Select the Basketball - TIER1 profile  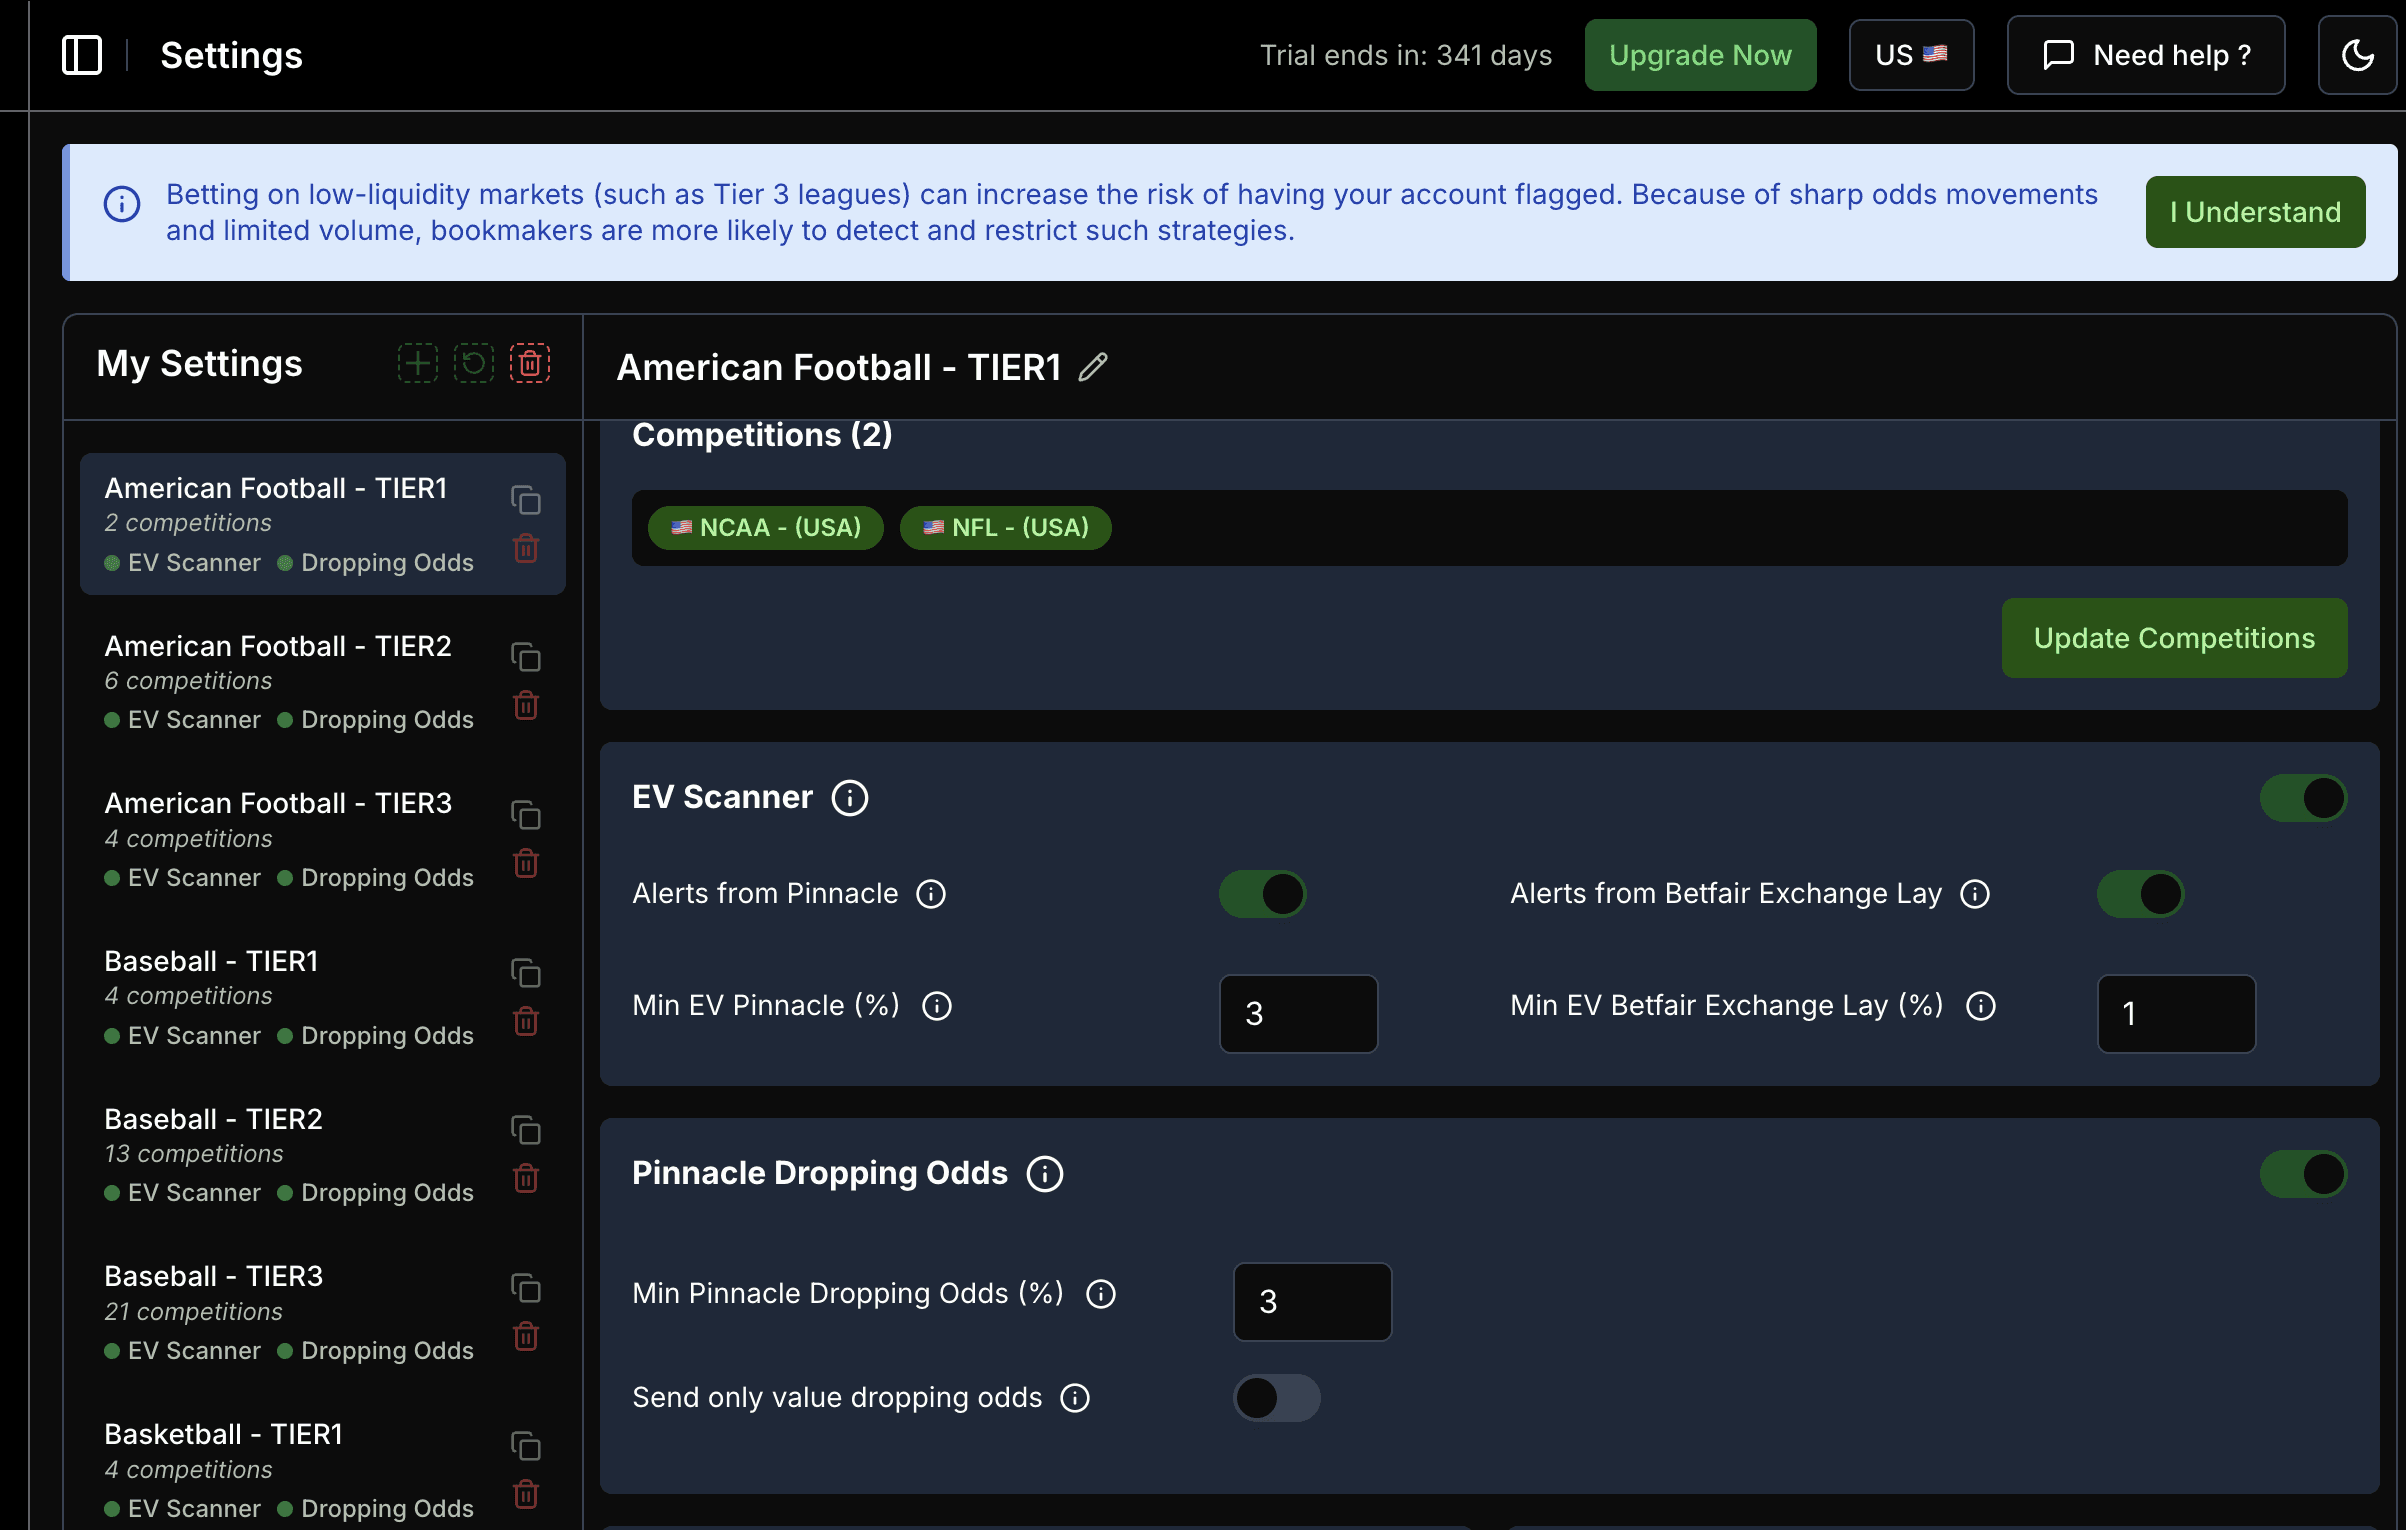[x=224, y=1433]
